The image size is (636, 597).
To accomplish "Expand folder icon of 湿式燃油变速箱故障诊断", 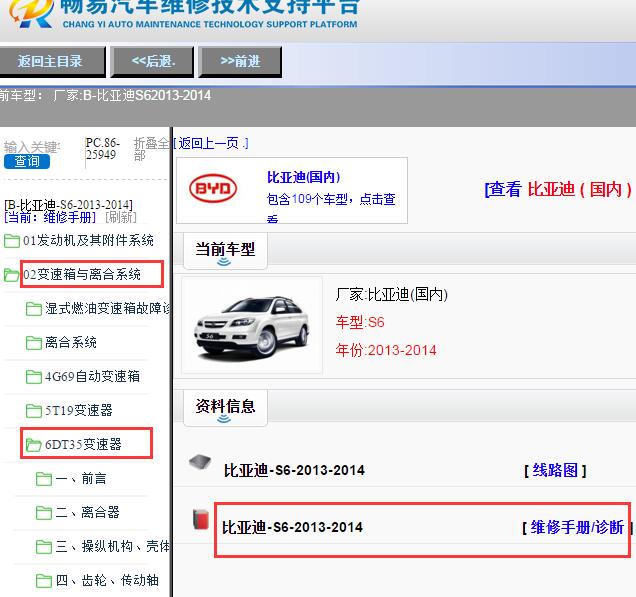I will [x=34, y=309].
